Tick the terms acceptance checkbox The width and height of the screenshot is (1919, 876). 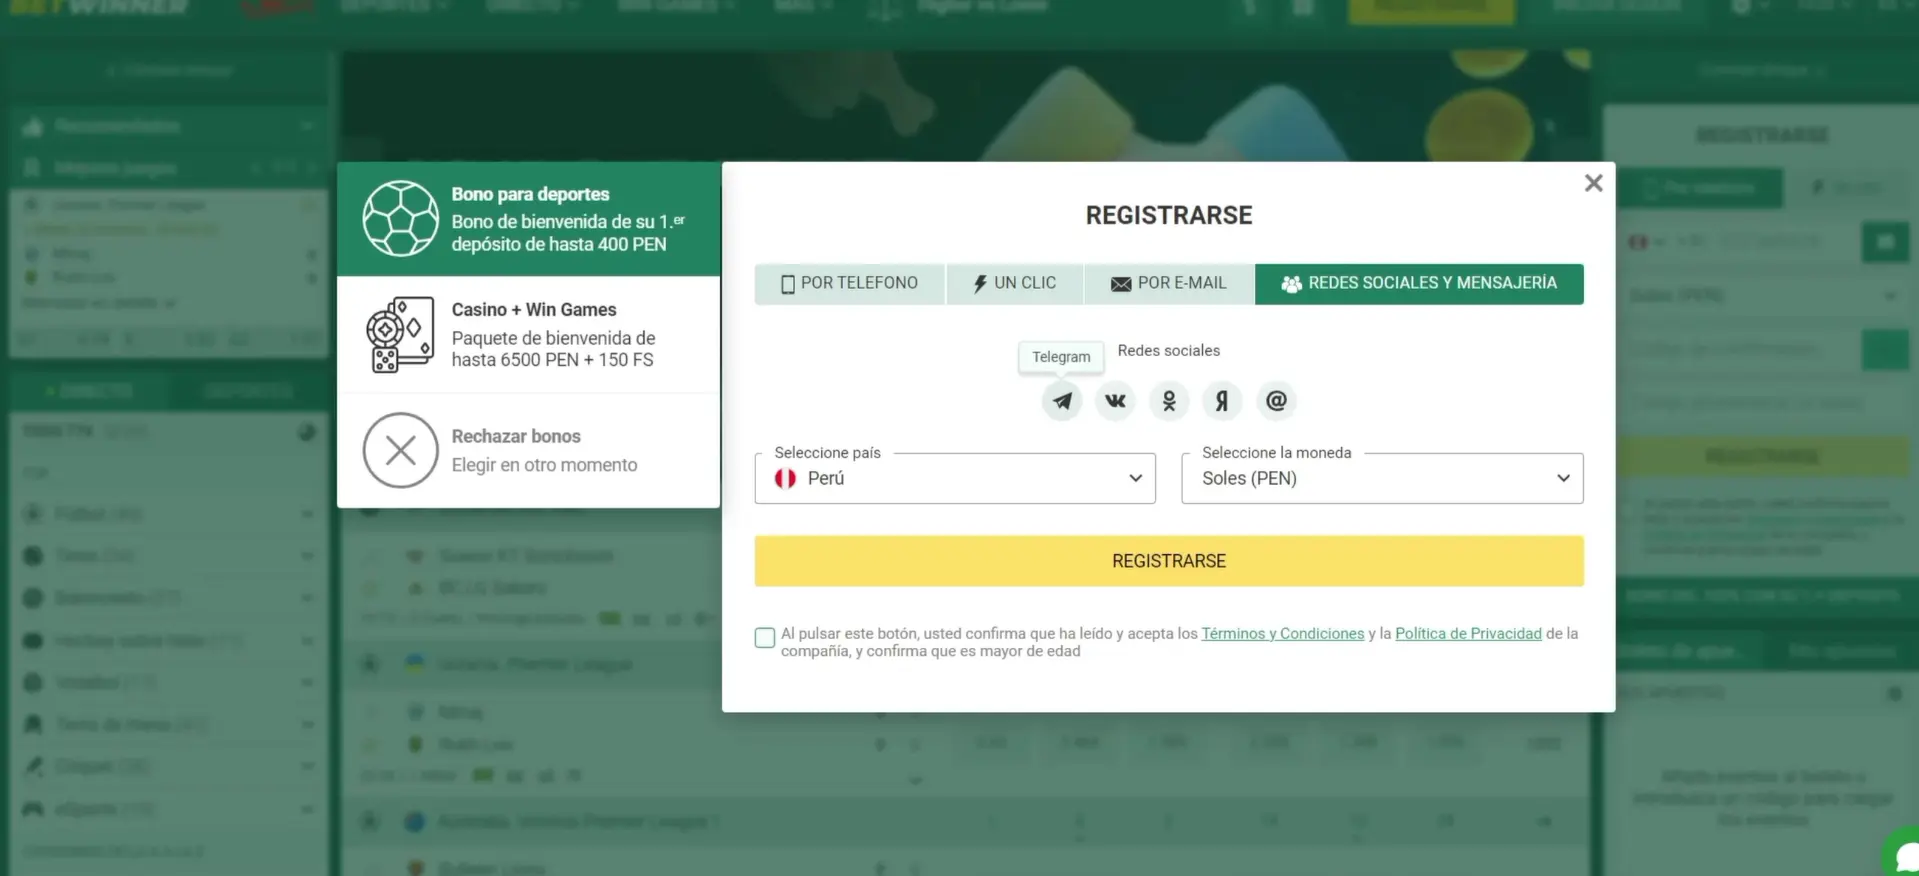[765, 638]
